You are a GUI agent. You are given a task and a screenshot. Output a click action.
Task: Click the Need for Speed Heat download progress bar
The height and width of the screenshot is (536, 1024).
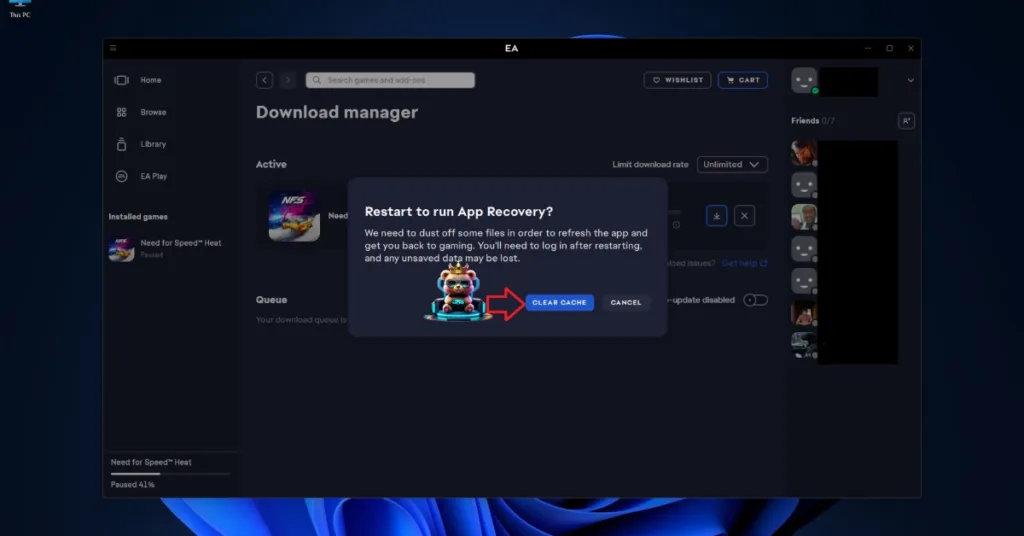click(x=170, y=473)
